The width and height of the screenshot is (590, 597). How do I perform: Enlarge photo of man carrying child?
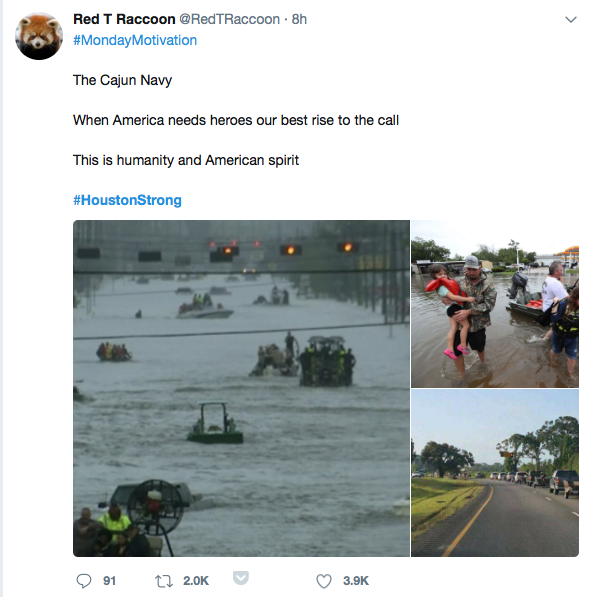click(495, 304)
